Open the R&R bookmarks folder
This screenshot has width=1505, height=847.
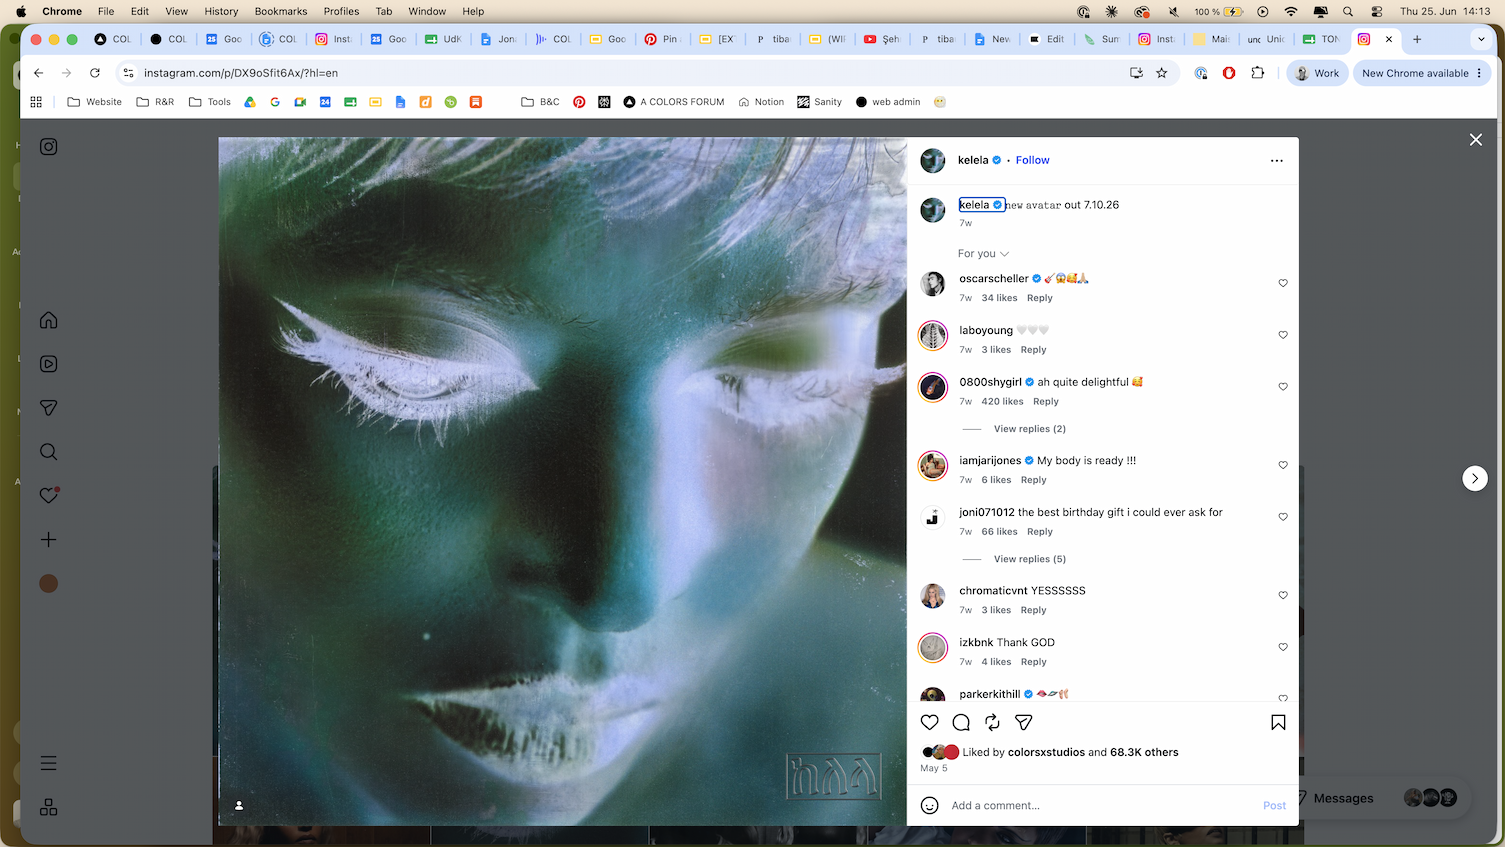point(155,102)
